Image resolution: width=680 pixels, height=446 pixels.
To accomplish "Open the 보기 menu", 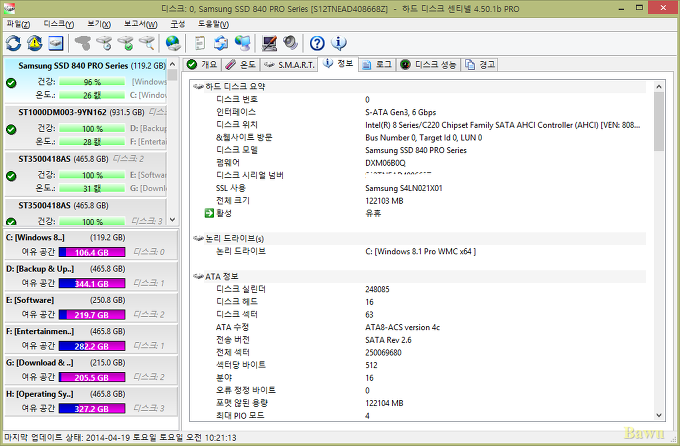I will (99, 24).
